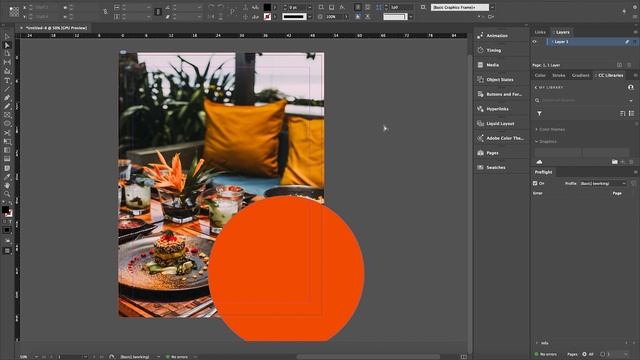Select the Gap tool
This screenshot has width=640, height=360.
7,62
